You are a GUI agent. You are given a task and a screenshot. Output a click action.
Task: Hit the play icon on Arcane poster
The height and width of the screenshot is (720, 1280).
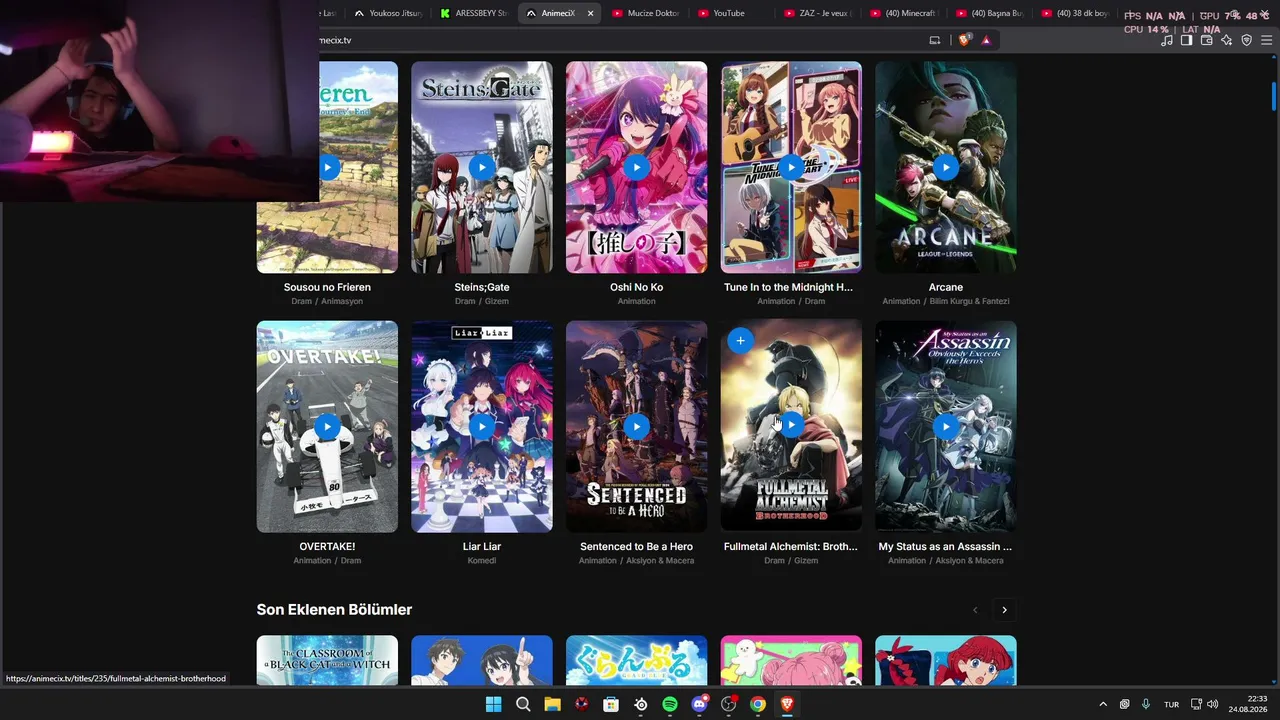point(946,167)
